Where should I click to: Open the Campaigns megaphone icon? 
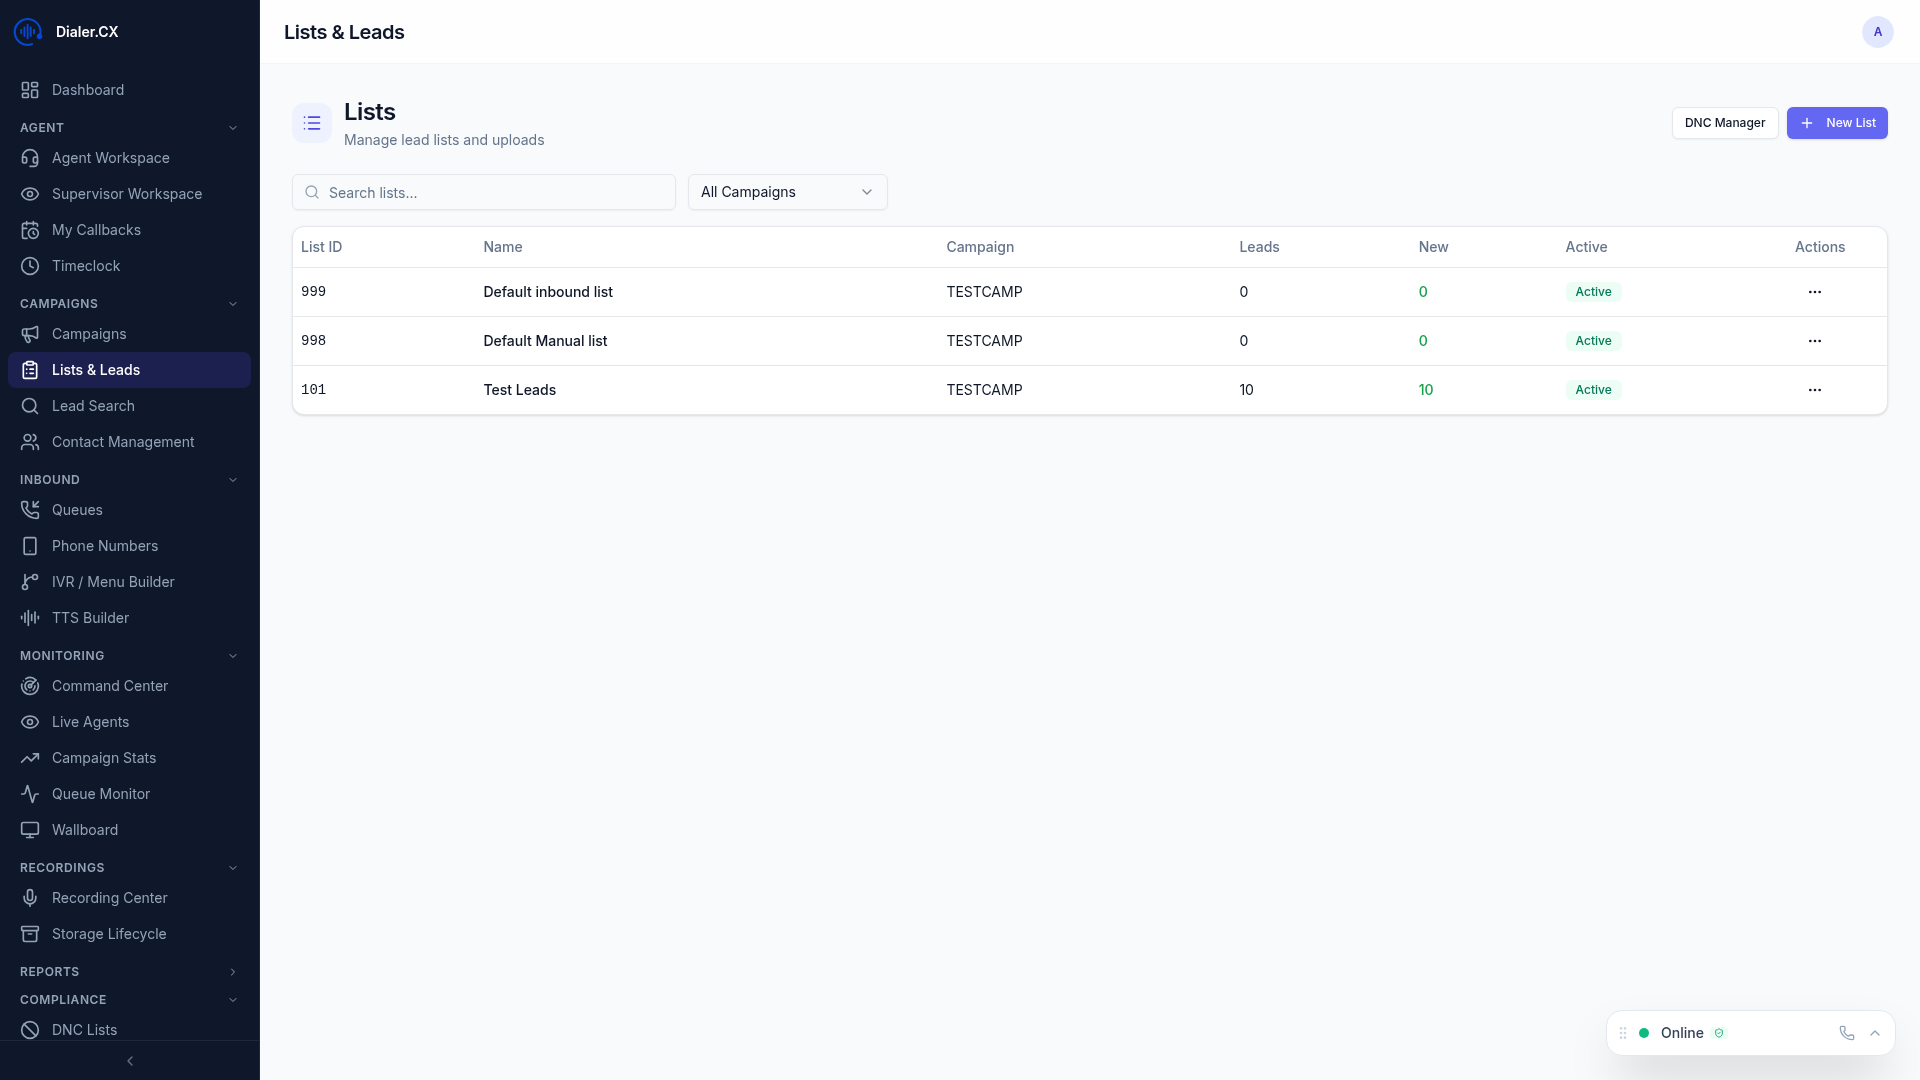click(30, 334)
